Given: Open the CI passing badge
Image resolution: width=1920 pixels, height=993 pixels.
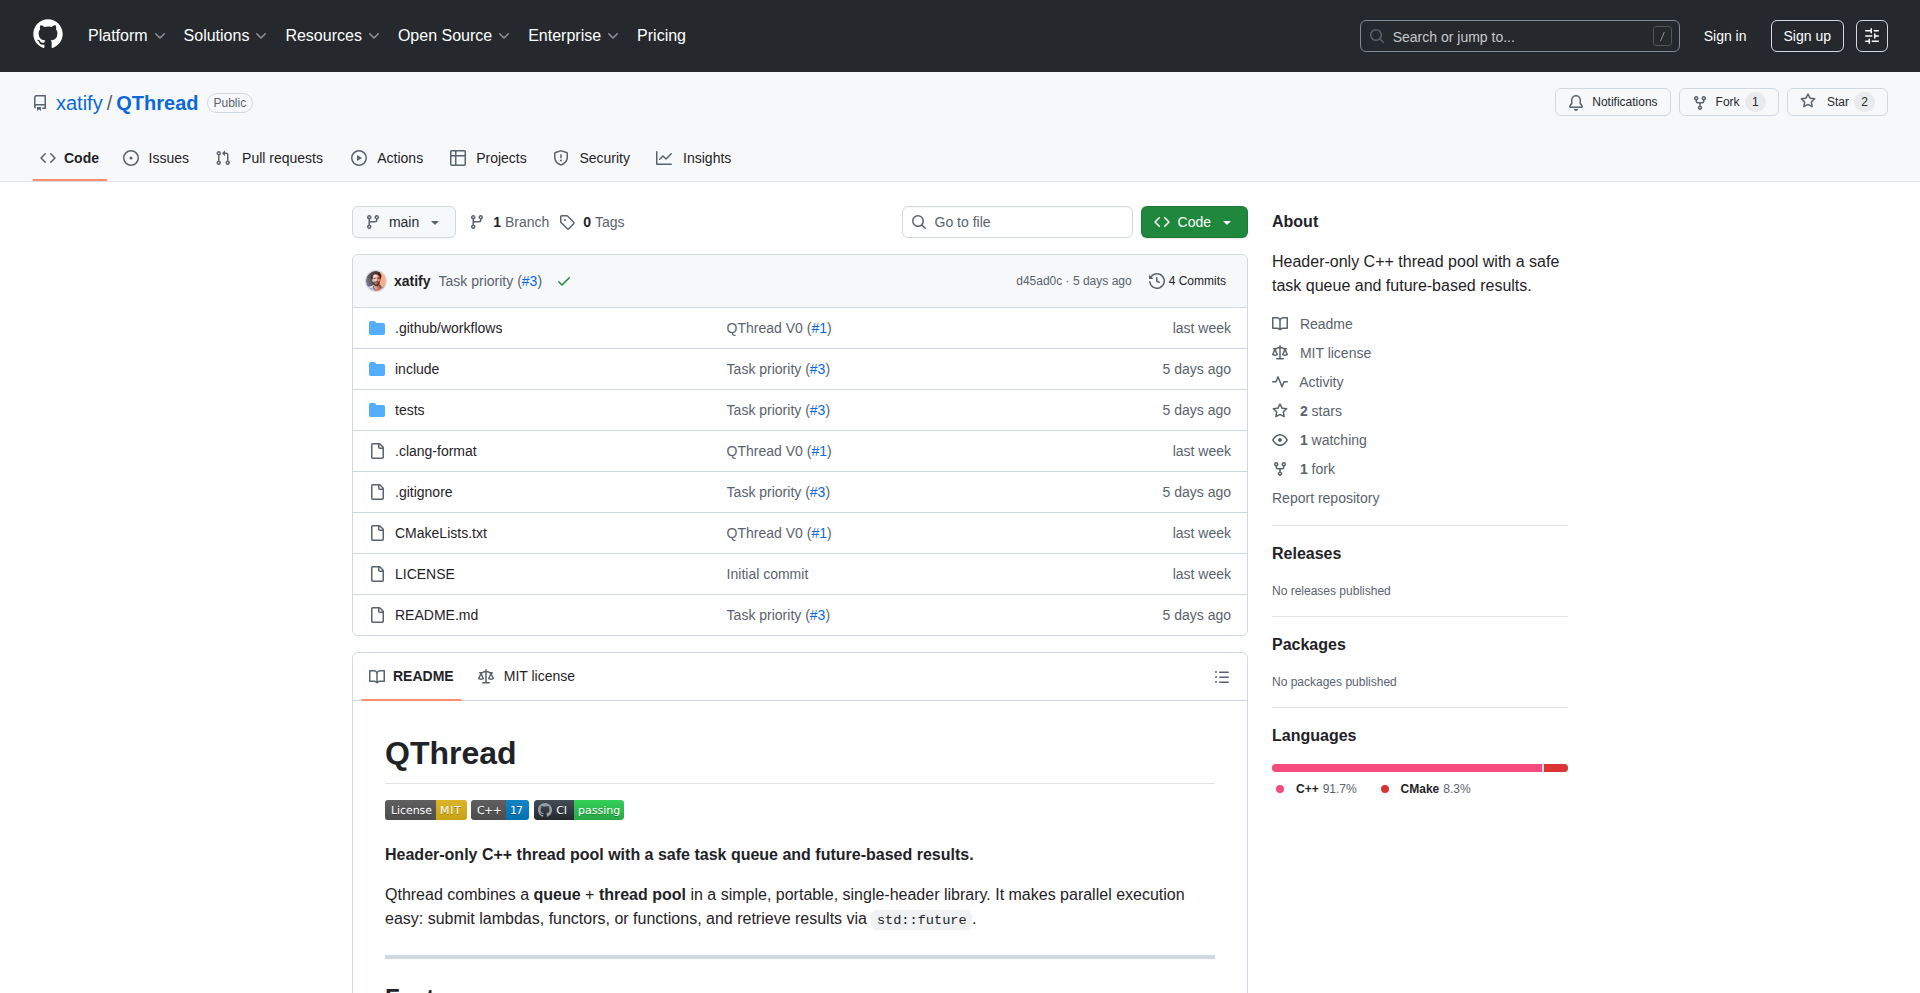Looking at the screenshot, I should click(579, 810).
